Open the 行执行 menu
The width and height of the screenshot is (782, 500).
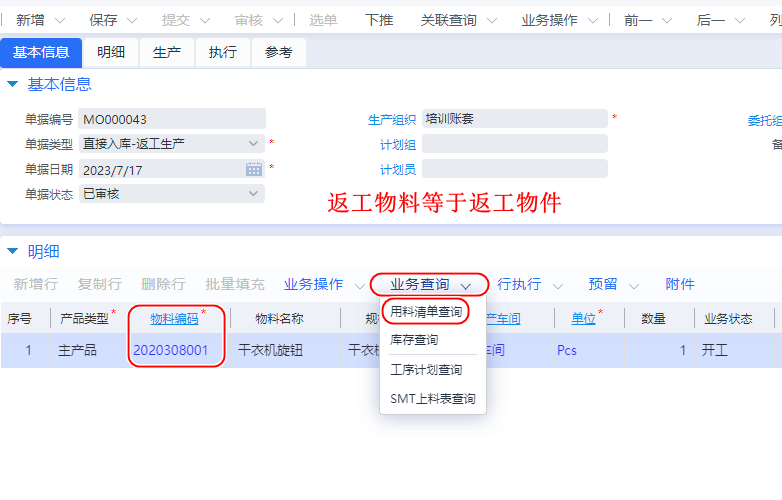coord(519,284)
